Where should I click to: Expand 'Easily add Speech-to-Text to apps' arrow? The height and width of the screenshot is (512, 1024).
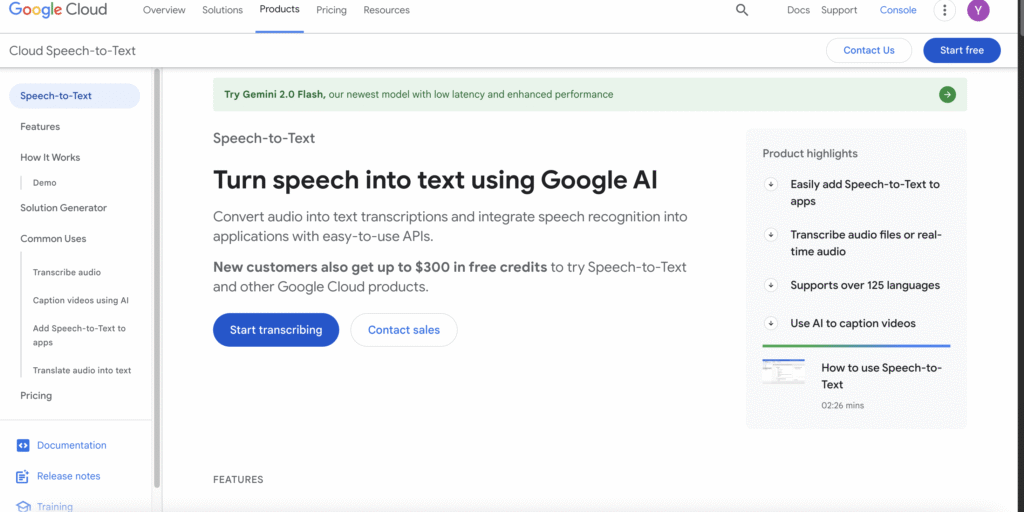[x=771, y=184]
